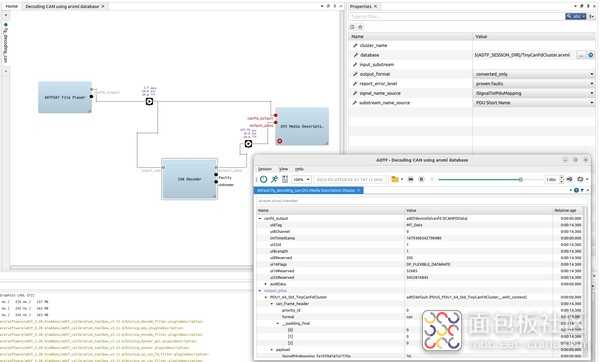Click the yellow folder open icon

[x=395, y=179]
